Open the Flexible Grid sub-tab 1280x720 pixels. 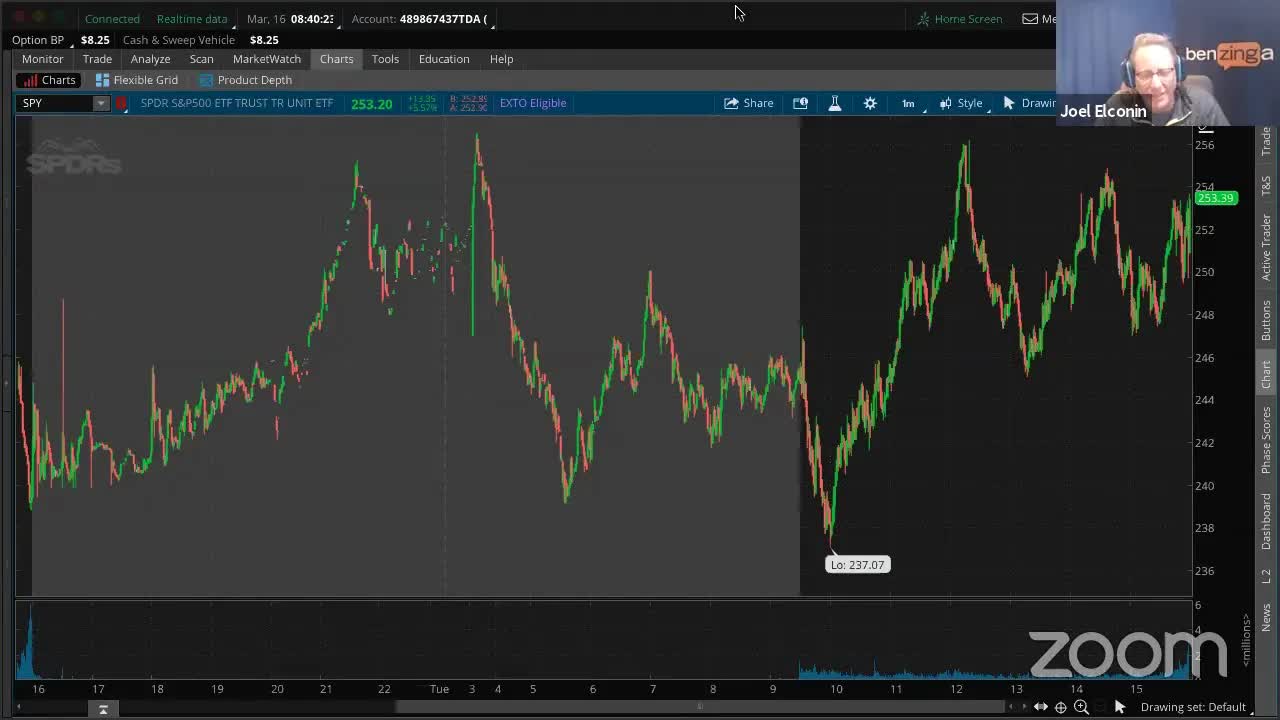(x=137, y=80)
